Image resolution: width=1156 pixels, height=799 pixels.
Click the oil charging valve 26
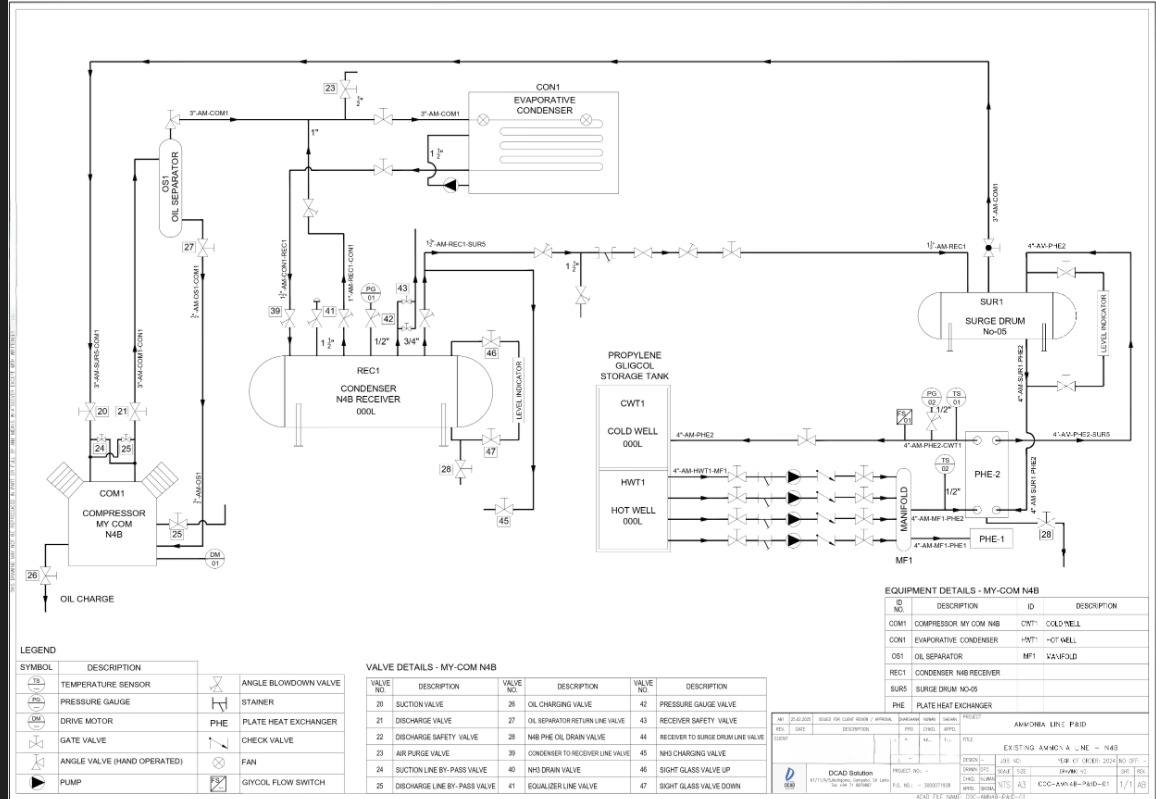coord(48,575)
